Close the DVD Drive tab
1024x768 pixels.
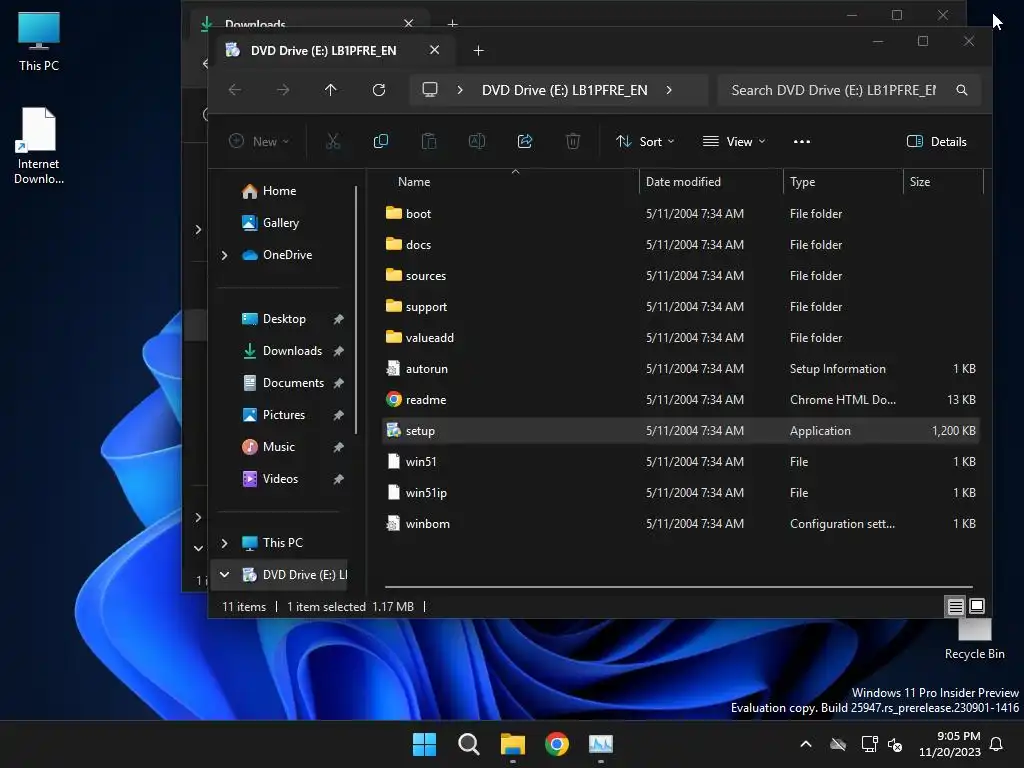point(434,50)
